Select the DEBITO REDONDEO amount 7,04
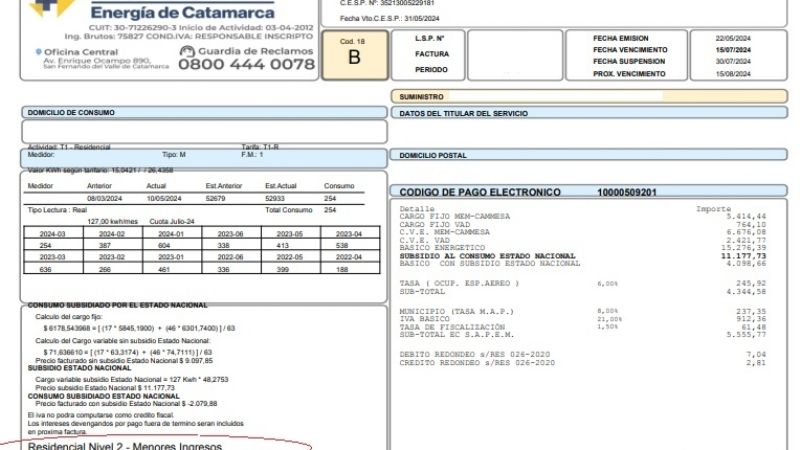Viewport: 800px width, 450px height. coord(756,355)
